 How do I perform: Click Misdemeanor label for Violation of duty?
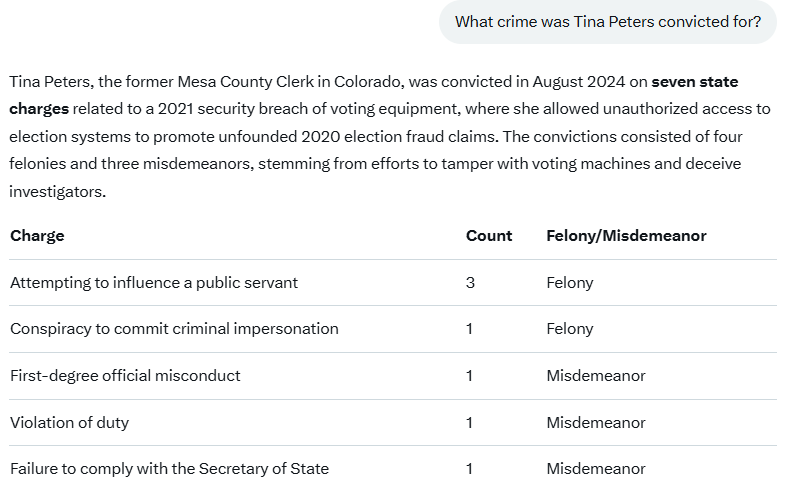pyautogui.click(x=595, y=423)
